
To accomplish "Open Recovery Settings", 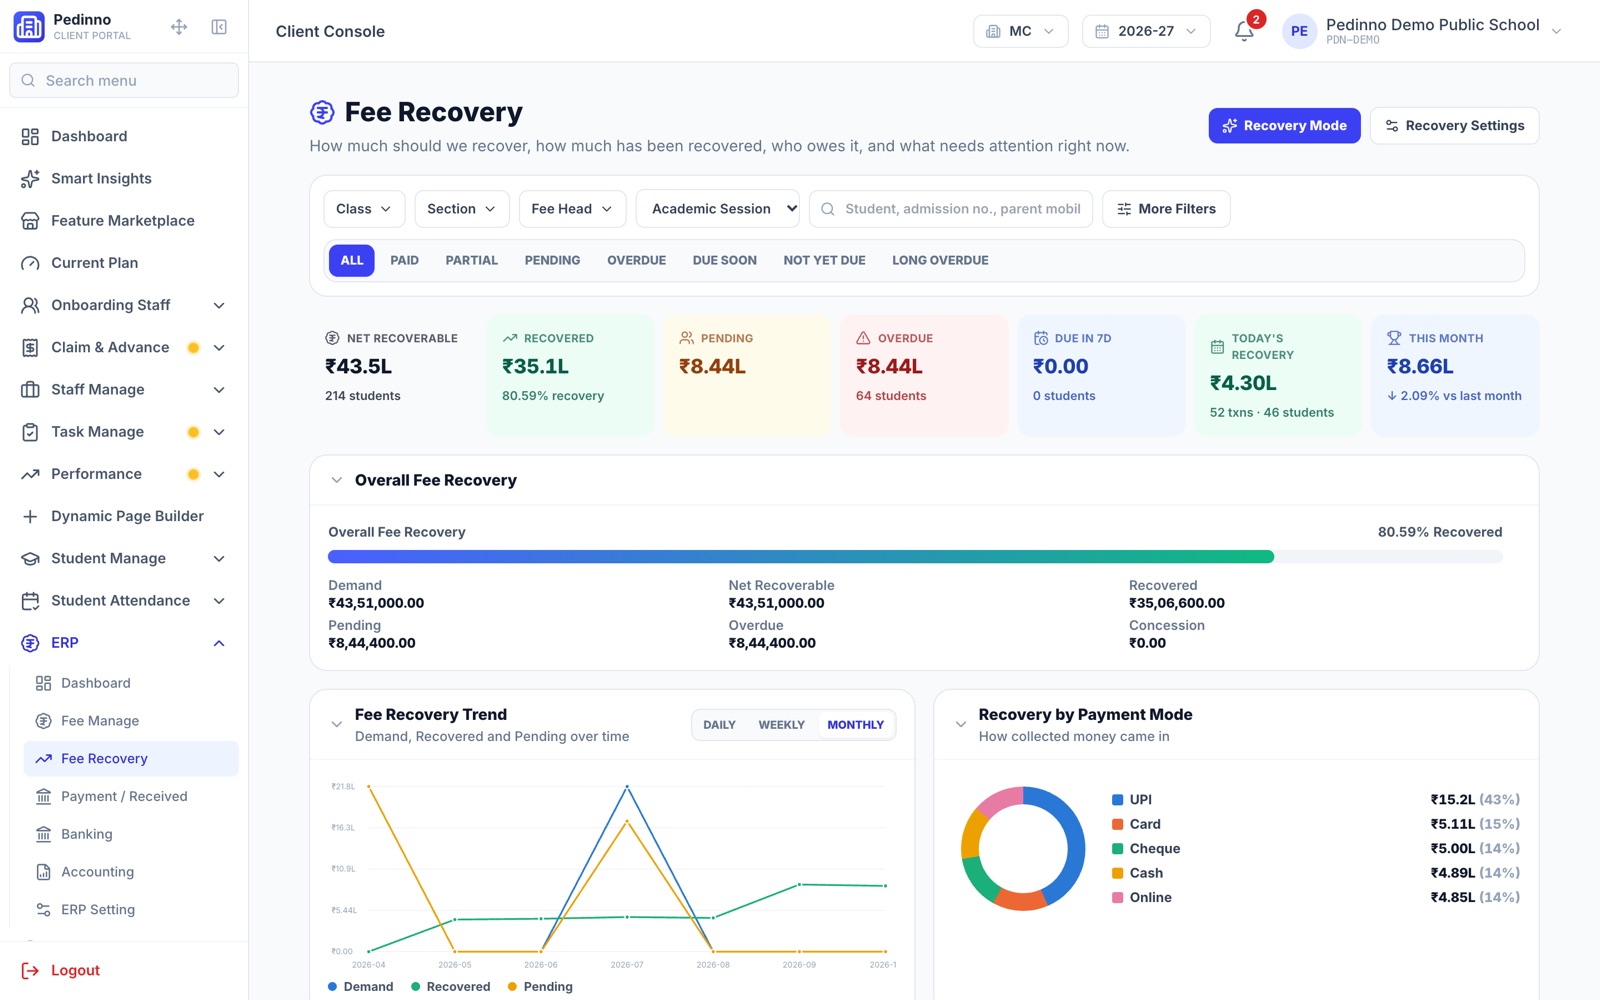I will [1454, 126].
